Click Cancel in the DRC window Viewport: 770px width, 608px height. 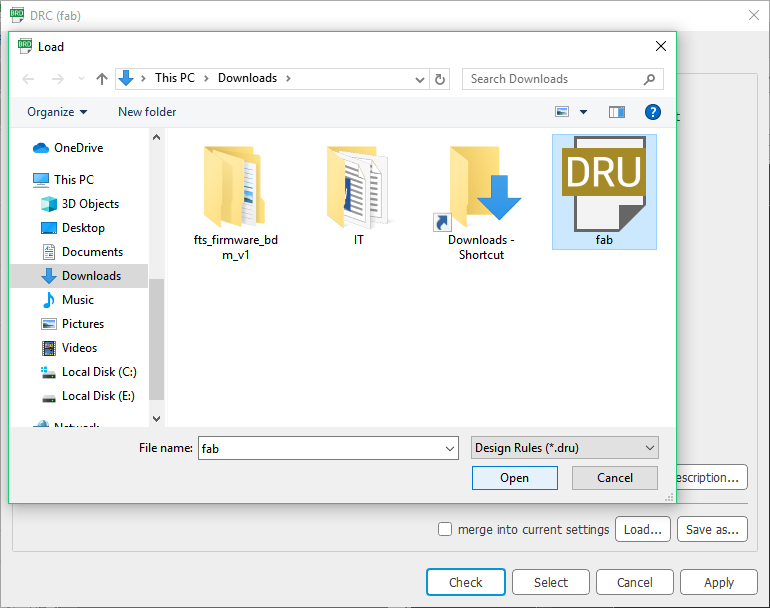pos(635,582)
